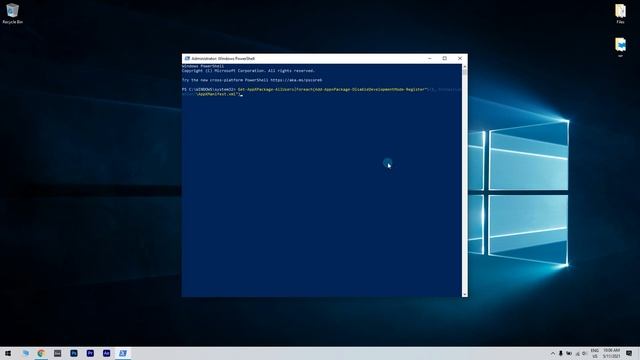Open volume control tray icon

[584, 353]
